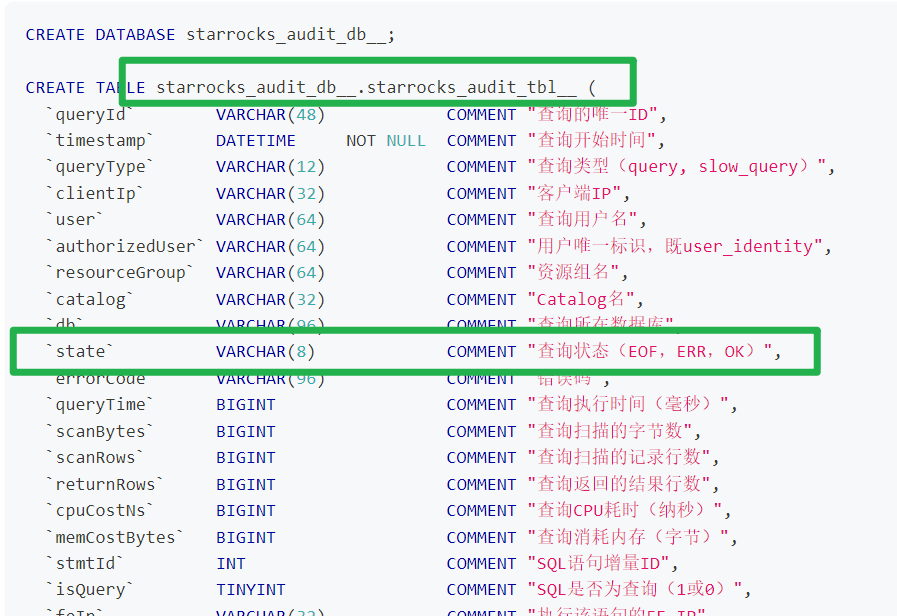Screen dimensions: 897x616
Task: Click the `queryType` column name
Action: [100, 167]
